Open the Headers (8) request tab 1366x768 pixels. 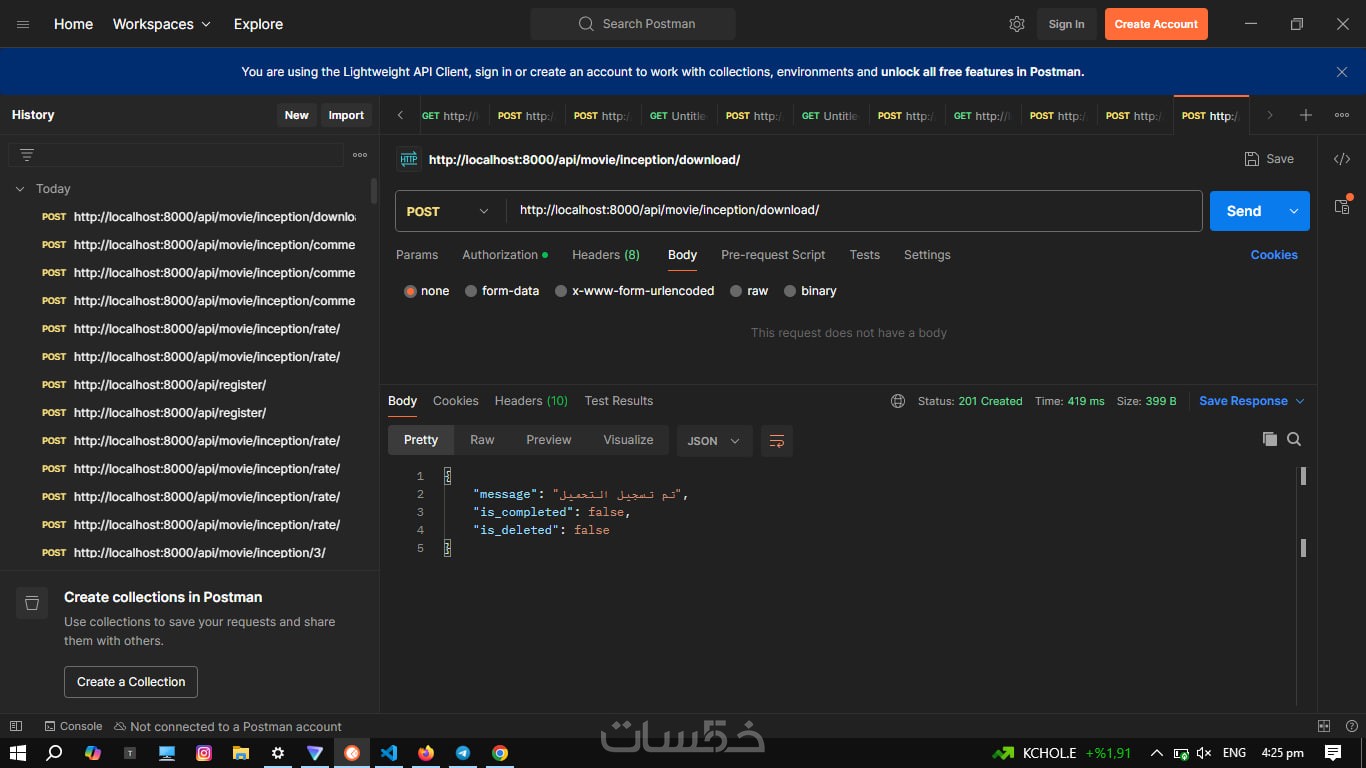[606, 255]
